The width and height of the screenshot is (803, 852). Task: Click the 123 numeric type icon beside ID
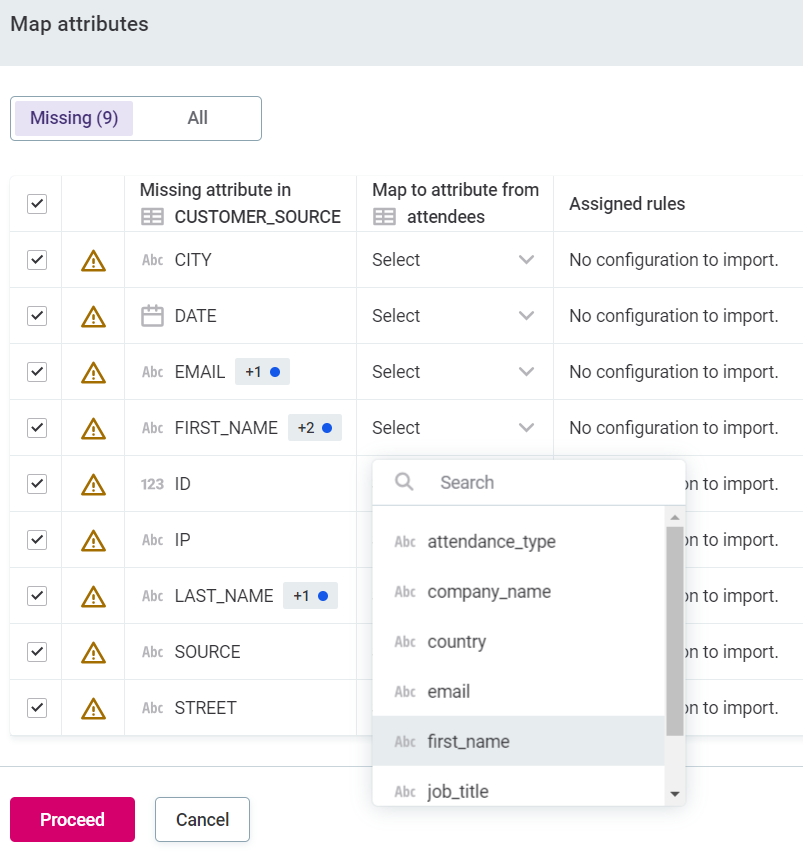tap(152, 484)
